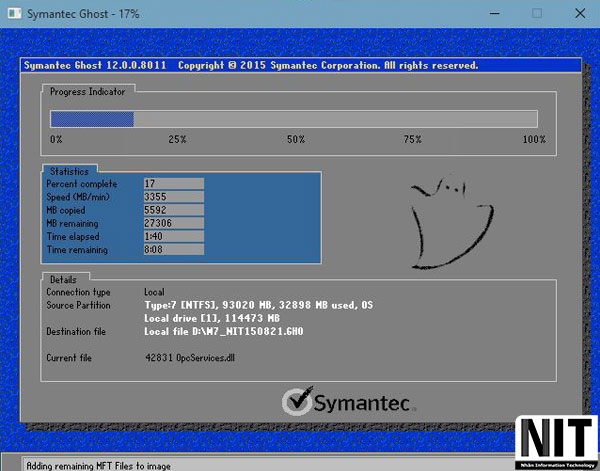The height and width of the screenshot is (471, 600).
Task: Click the MB remaining value 27306
Action: click(174, 223)
